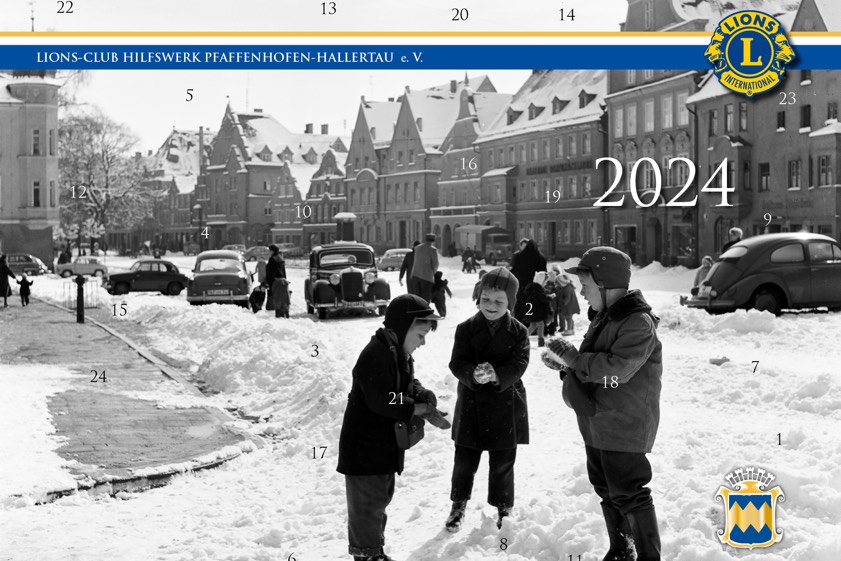This screenshot has height=561, width=841.
Task: Click the 2024 year text
Action: 663,184
